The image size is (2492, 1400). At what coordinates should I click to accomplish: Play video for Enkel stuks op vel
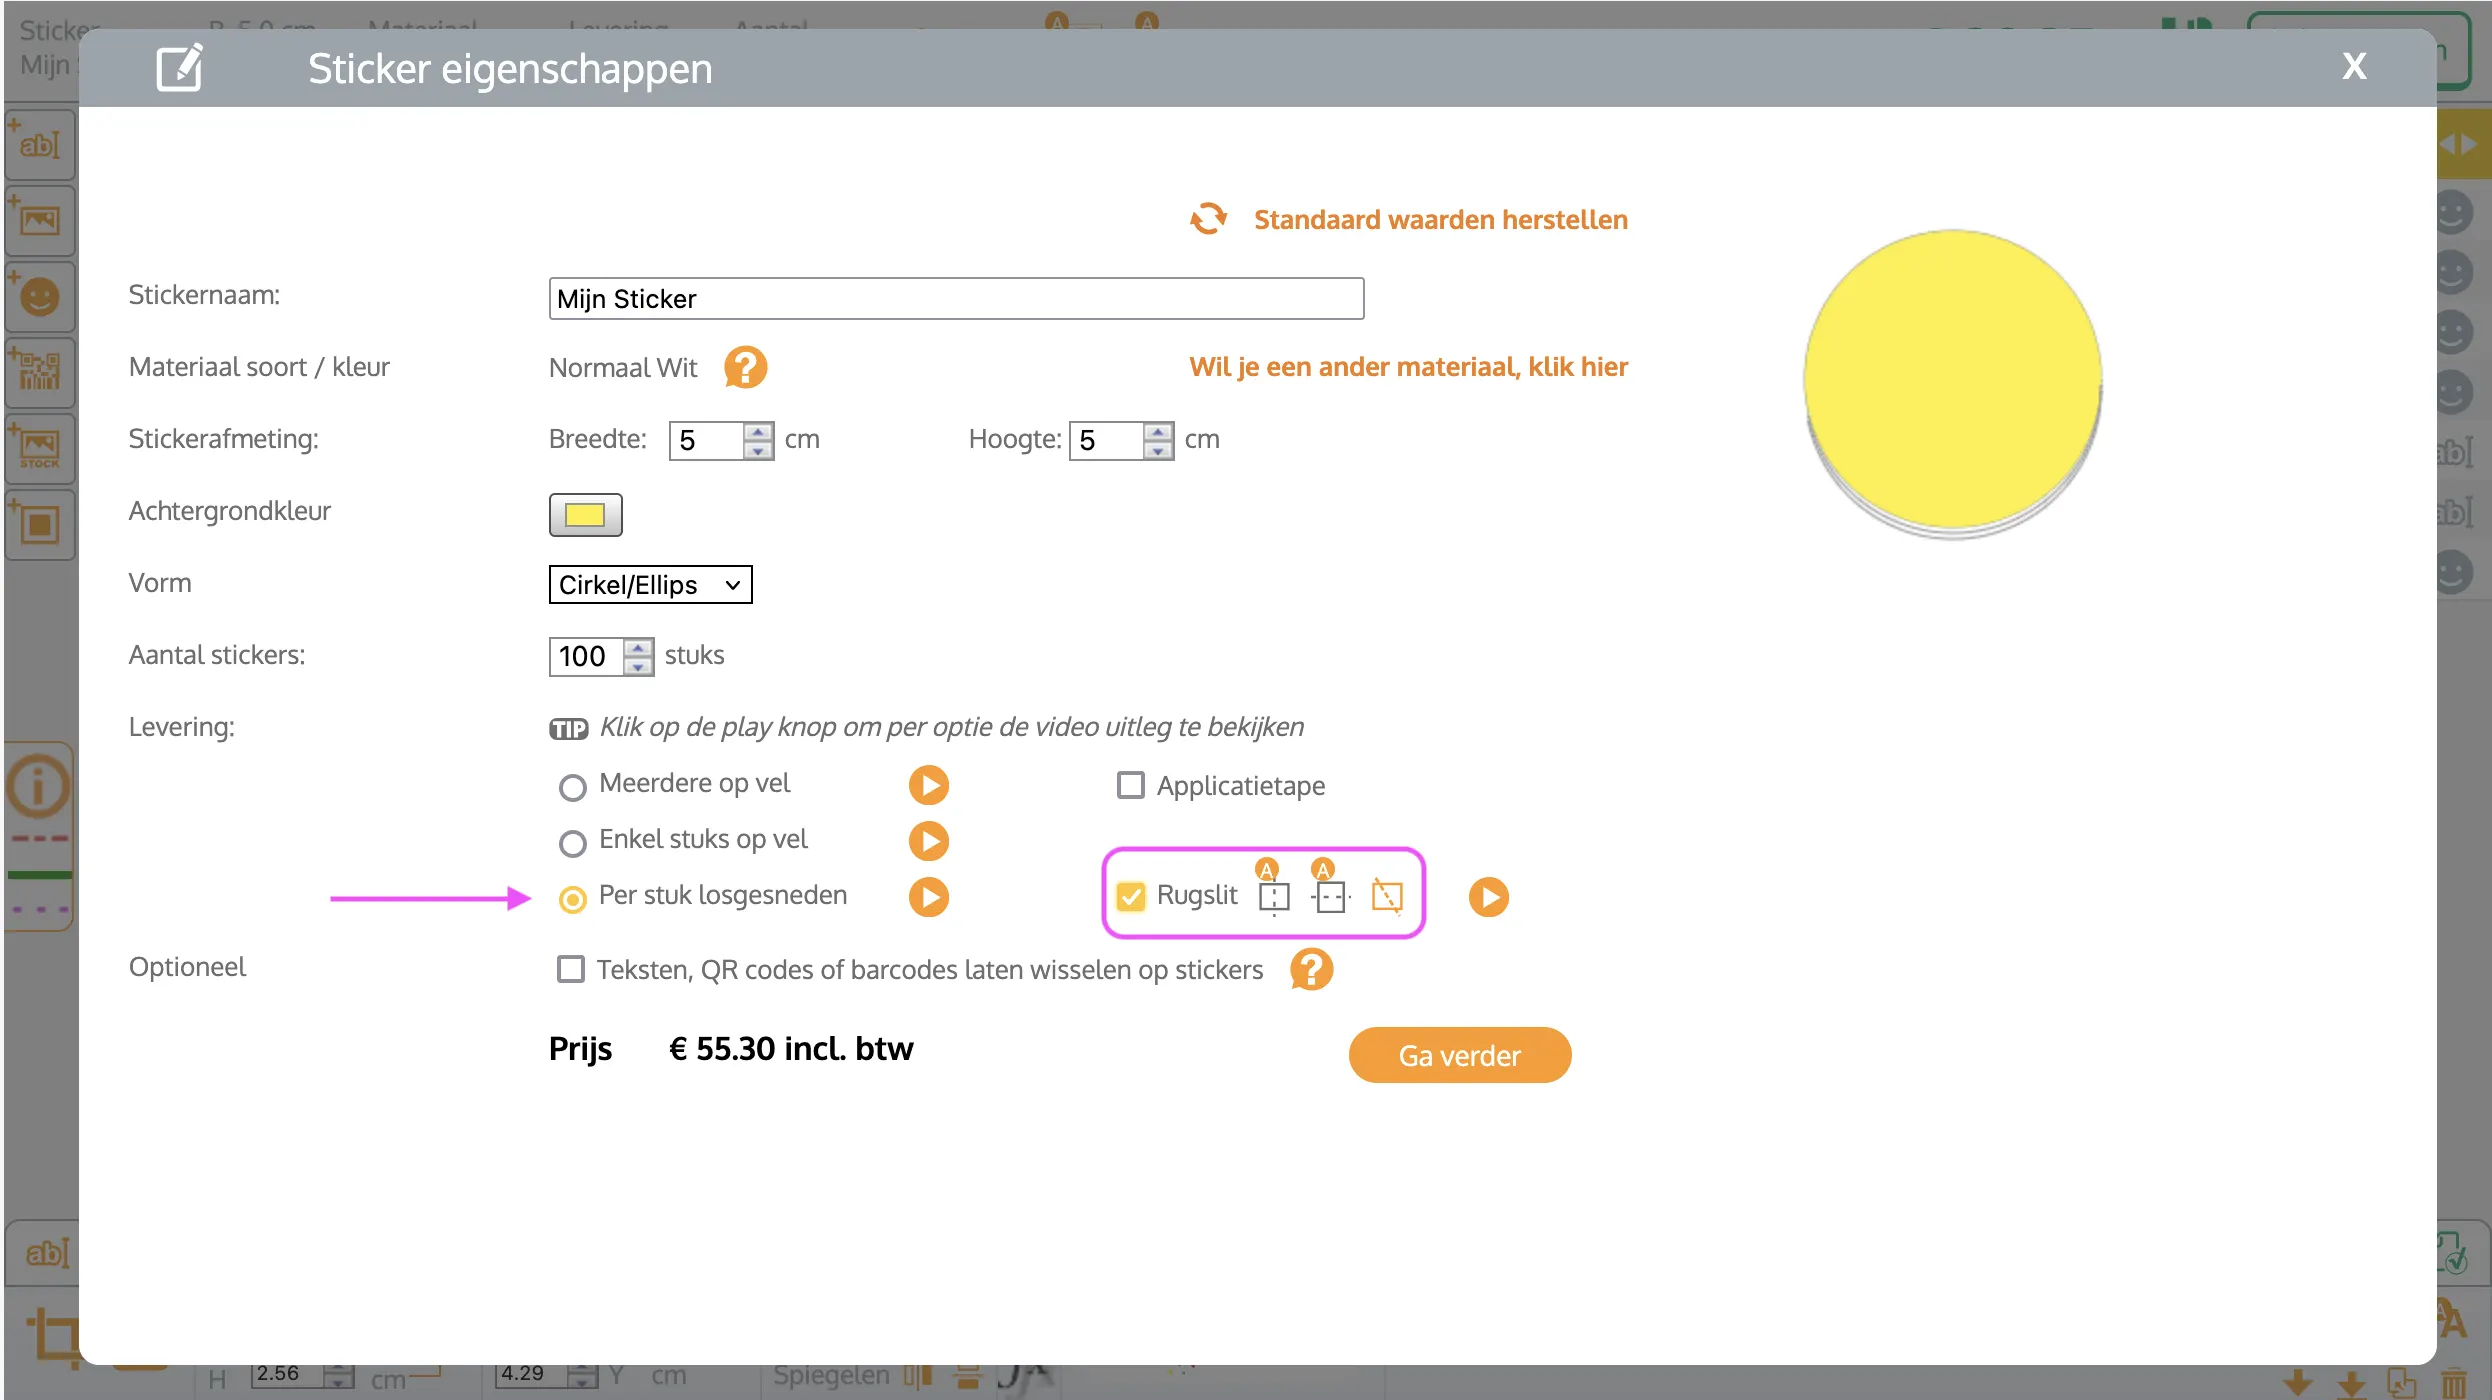pos(928,841)
